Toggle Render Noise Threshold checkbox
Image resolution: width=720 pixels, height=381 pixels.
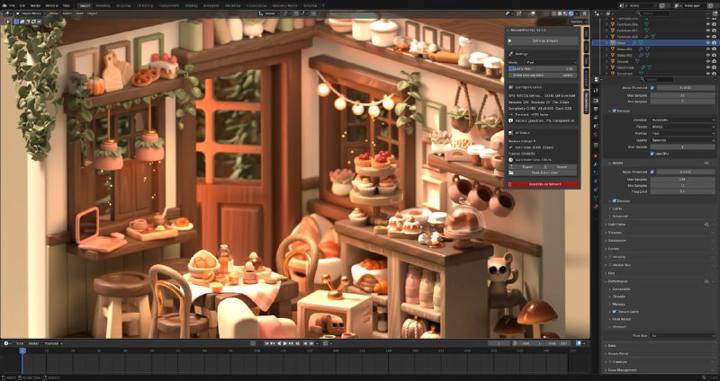click(x=652, y=172)
